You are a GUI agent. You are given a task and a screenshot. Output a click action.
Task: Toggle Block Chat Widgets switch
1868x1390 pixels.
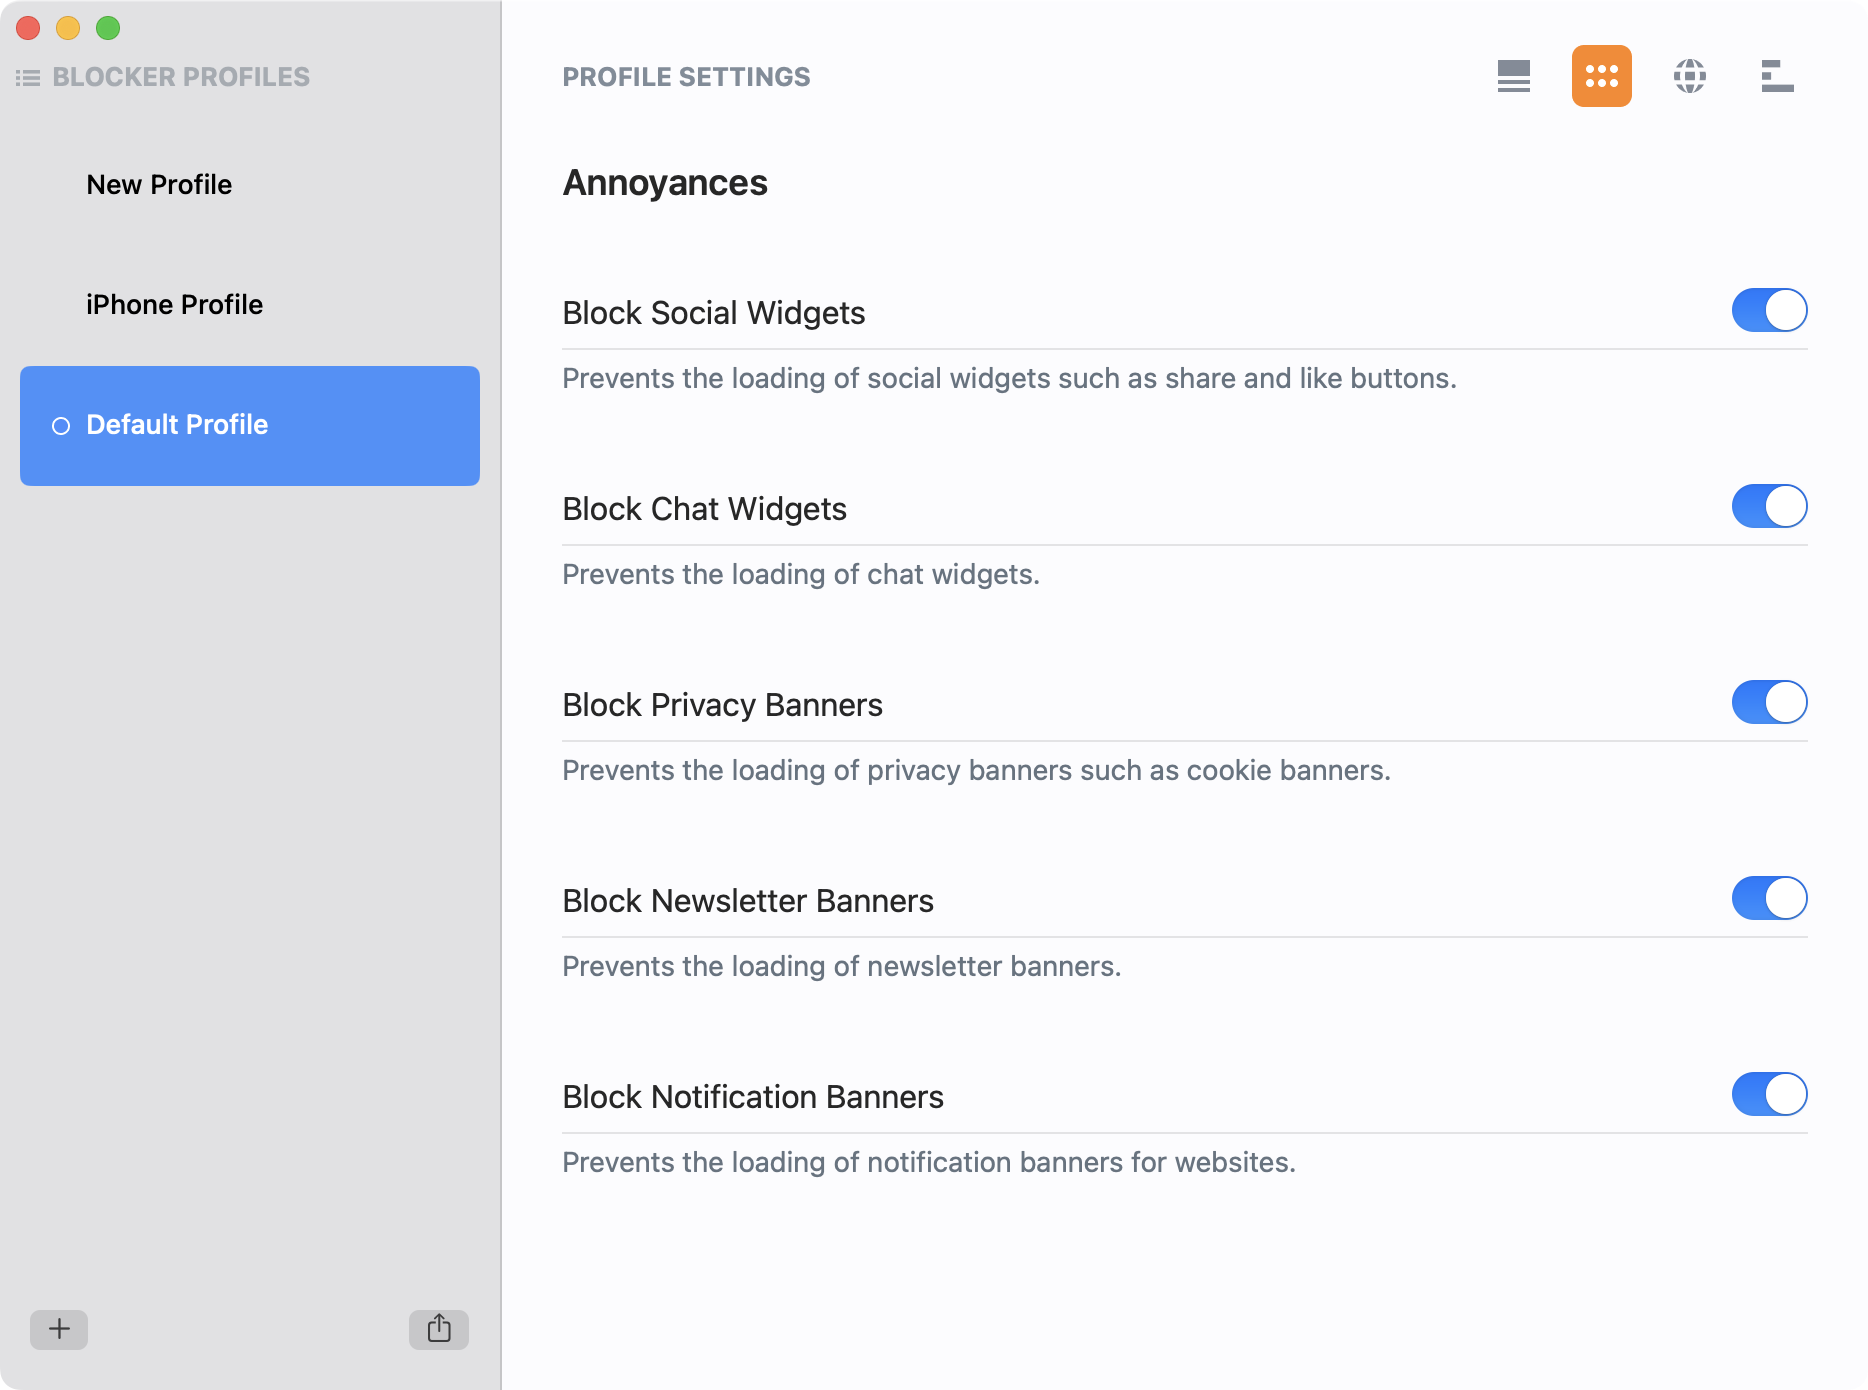[x=1769, y=506]
